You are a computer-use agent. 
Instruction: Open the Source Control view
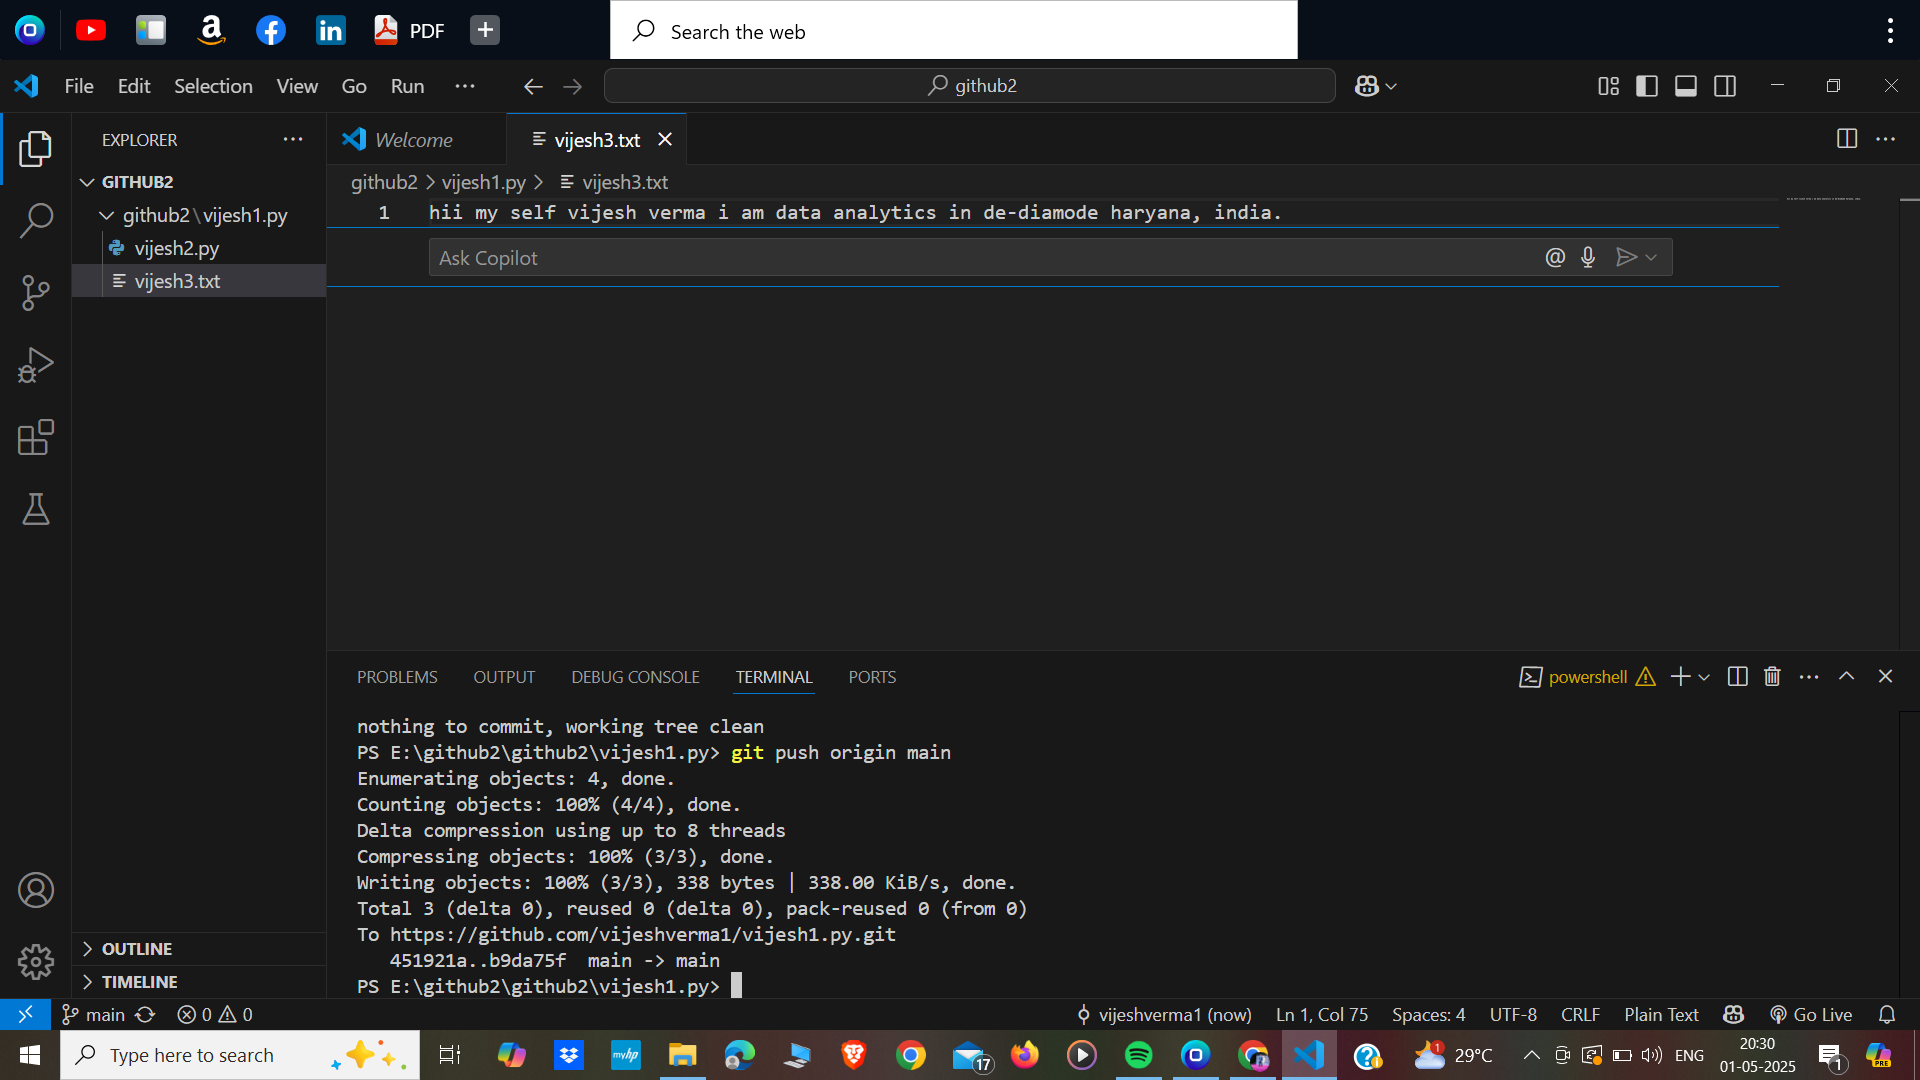36,293
